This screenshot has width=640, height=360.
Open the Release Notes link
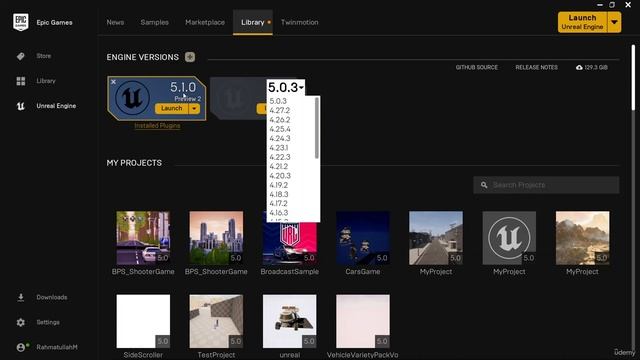[536, 67]
